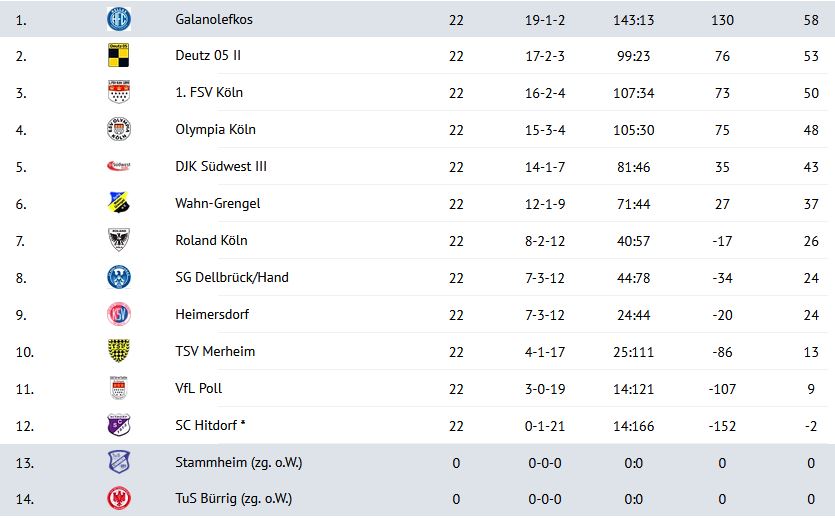
Task: Select the TSV Merheim table row name
Action: [215, 352]
